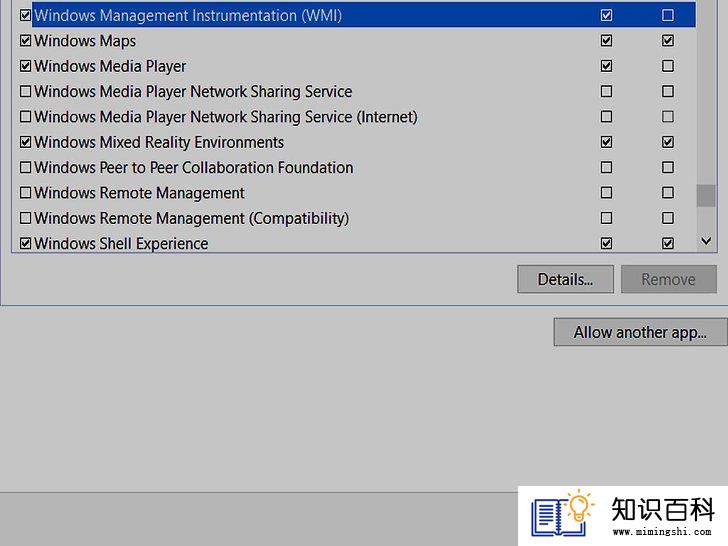Toggle Public checkbox for Windows Mixed Reality Environments
The height and width of the screenshot is (546, 728).
click(x=668, y=142)
